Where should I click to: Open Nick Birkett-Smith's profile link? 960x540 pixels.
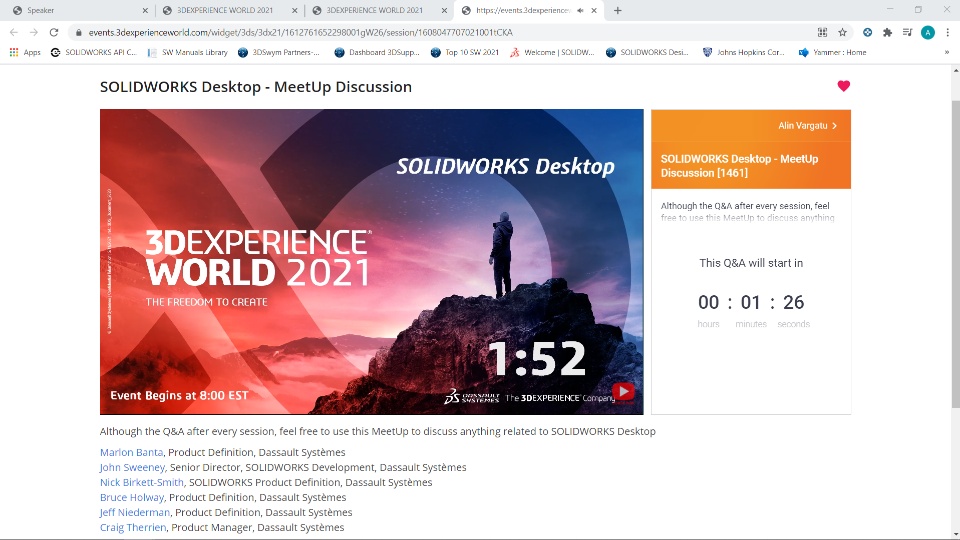[142, 482]
